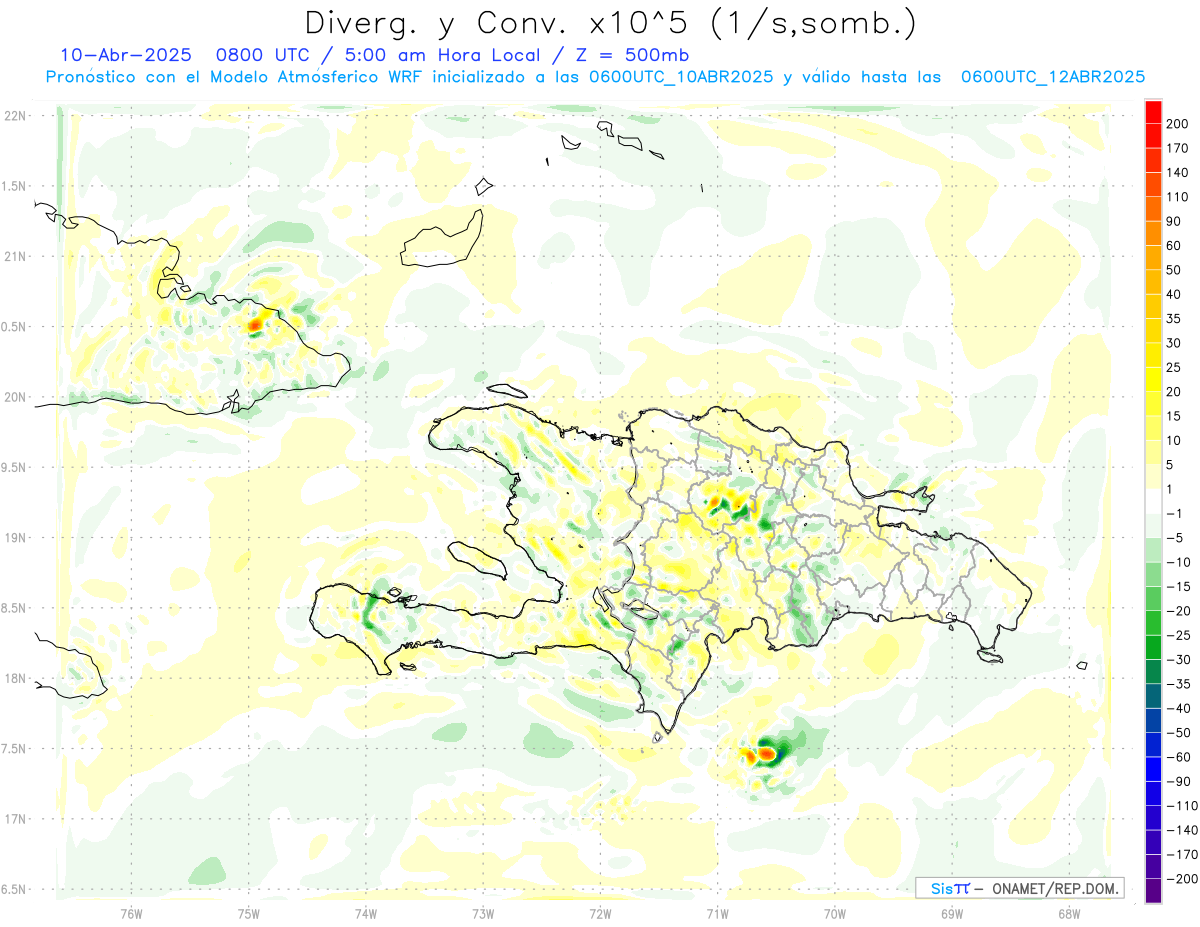Click the positive "140" colorbar label
Viewport: 1200px width, 927px height.
(x=1179, y=172)
